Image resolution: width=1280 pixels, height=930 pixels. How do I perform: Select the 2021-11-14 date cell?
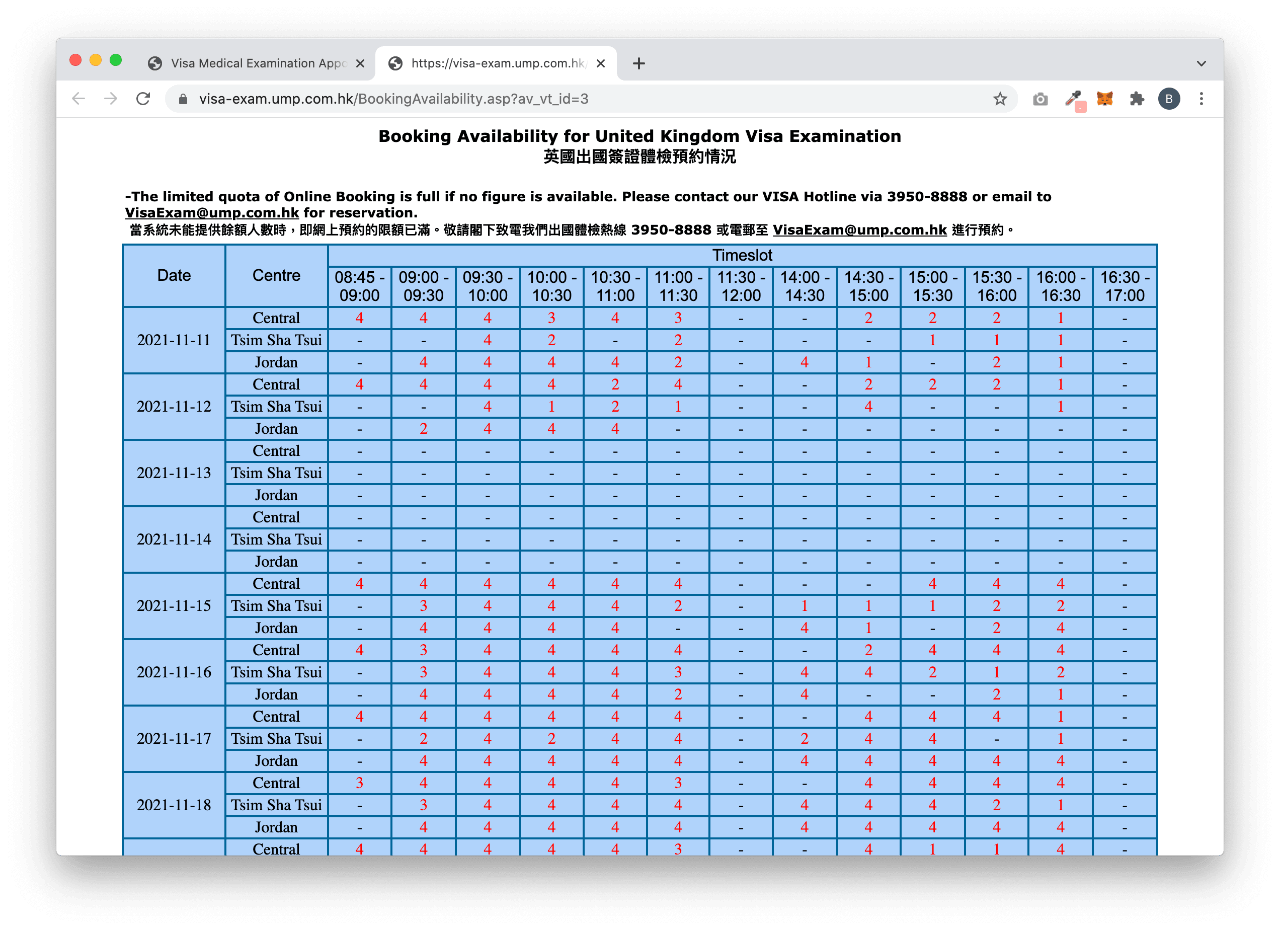pyautogui.click(x=174, y=539)
